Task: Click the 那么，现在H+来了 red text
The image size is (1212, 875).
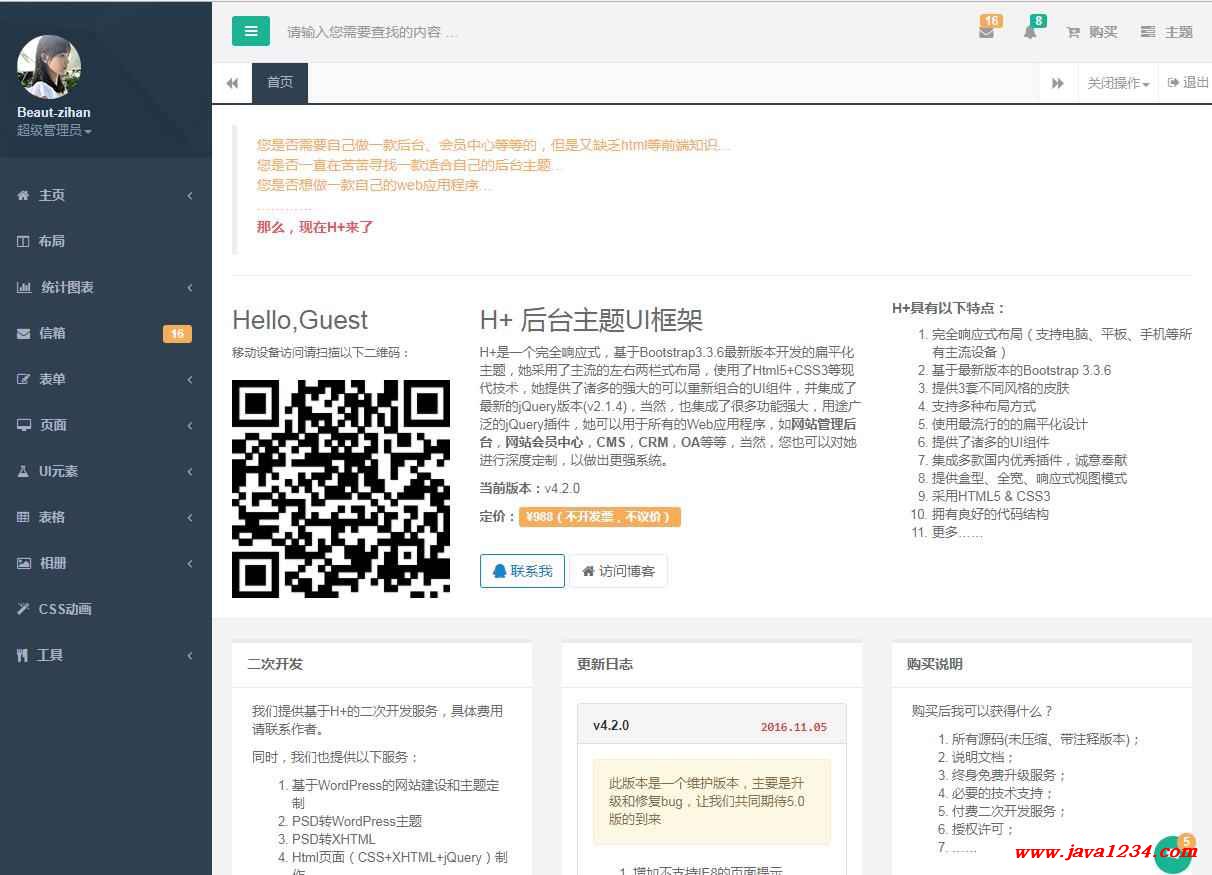Action: (315, 227)
